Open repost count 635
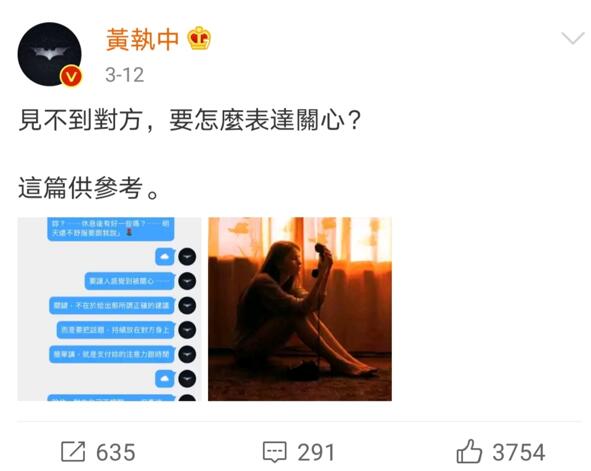 click(x=115, y=452)
